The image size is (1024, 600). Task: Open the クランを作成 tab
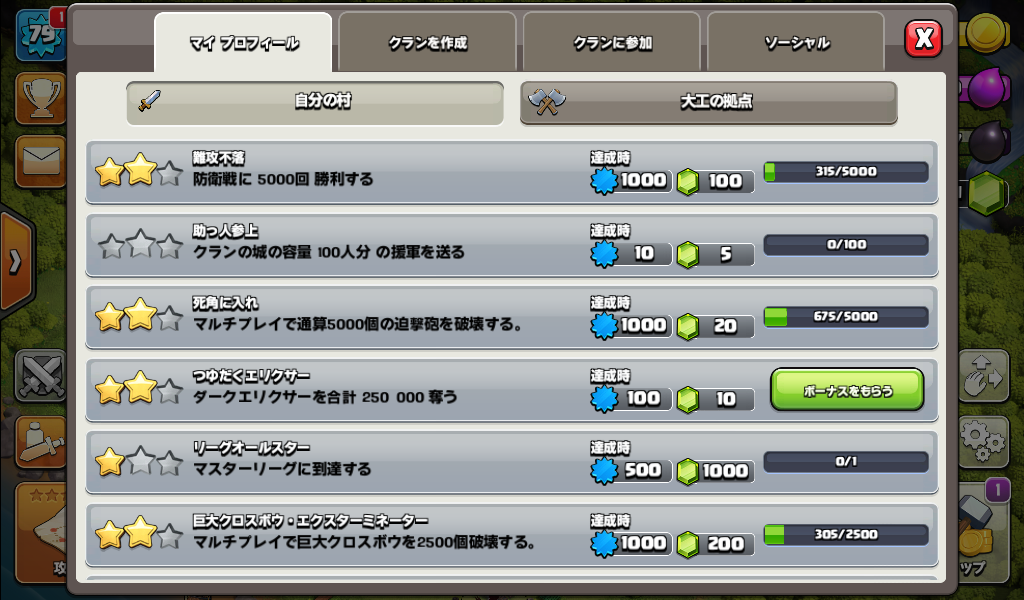(427, 42)
